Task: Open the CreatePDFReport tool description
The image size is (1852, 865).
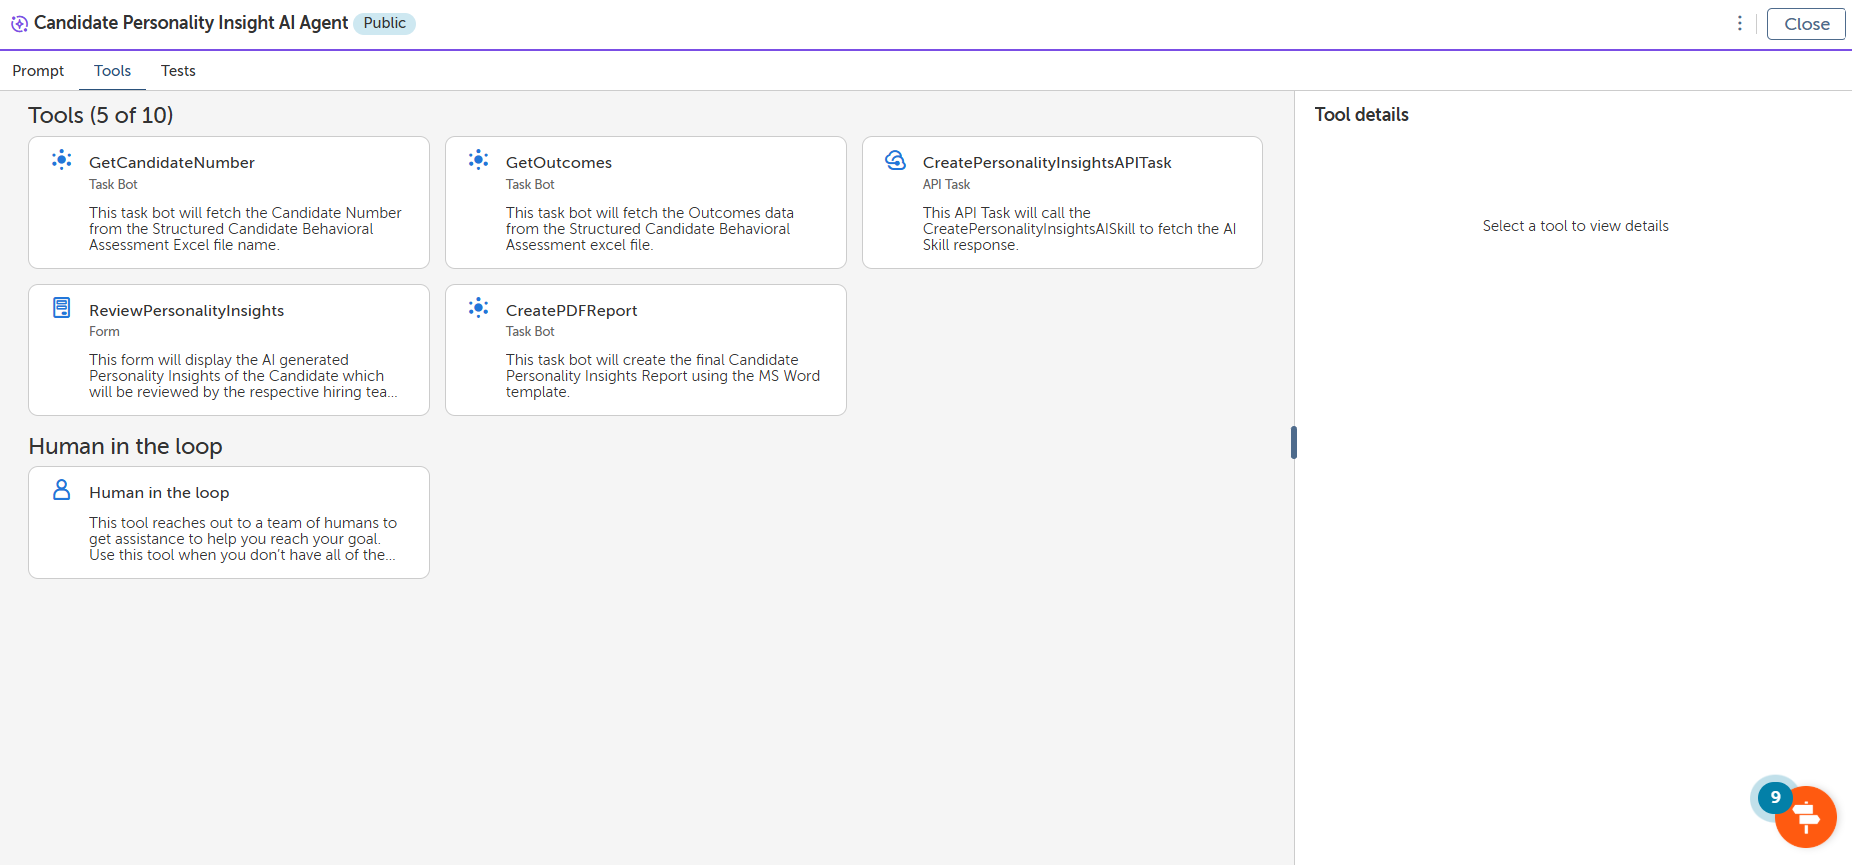Action: [x=662, y=376]
